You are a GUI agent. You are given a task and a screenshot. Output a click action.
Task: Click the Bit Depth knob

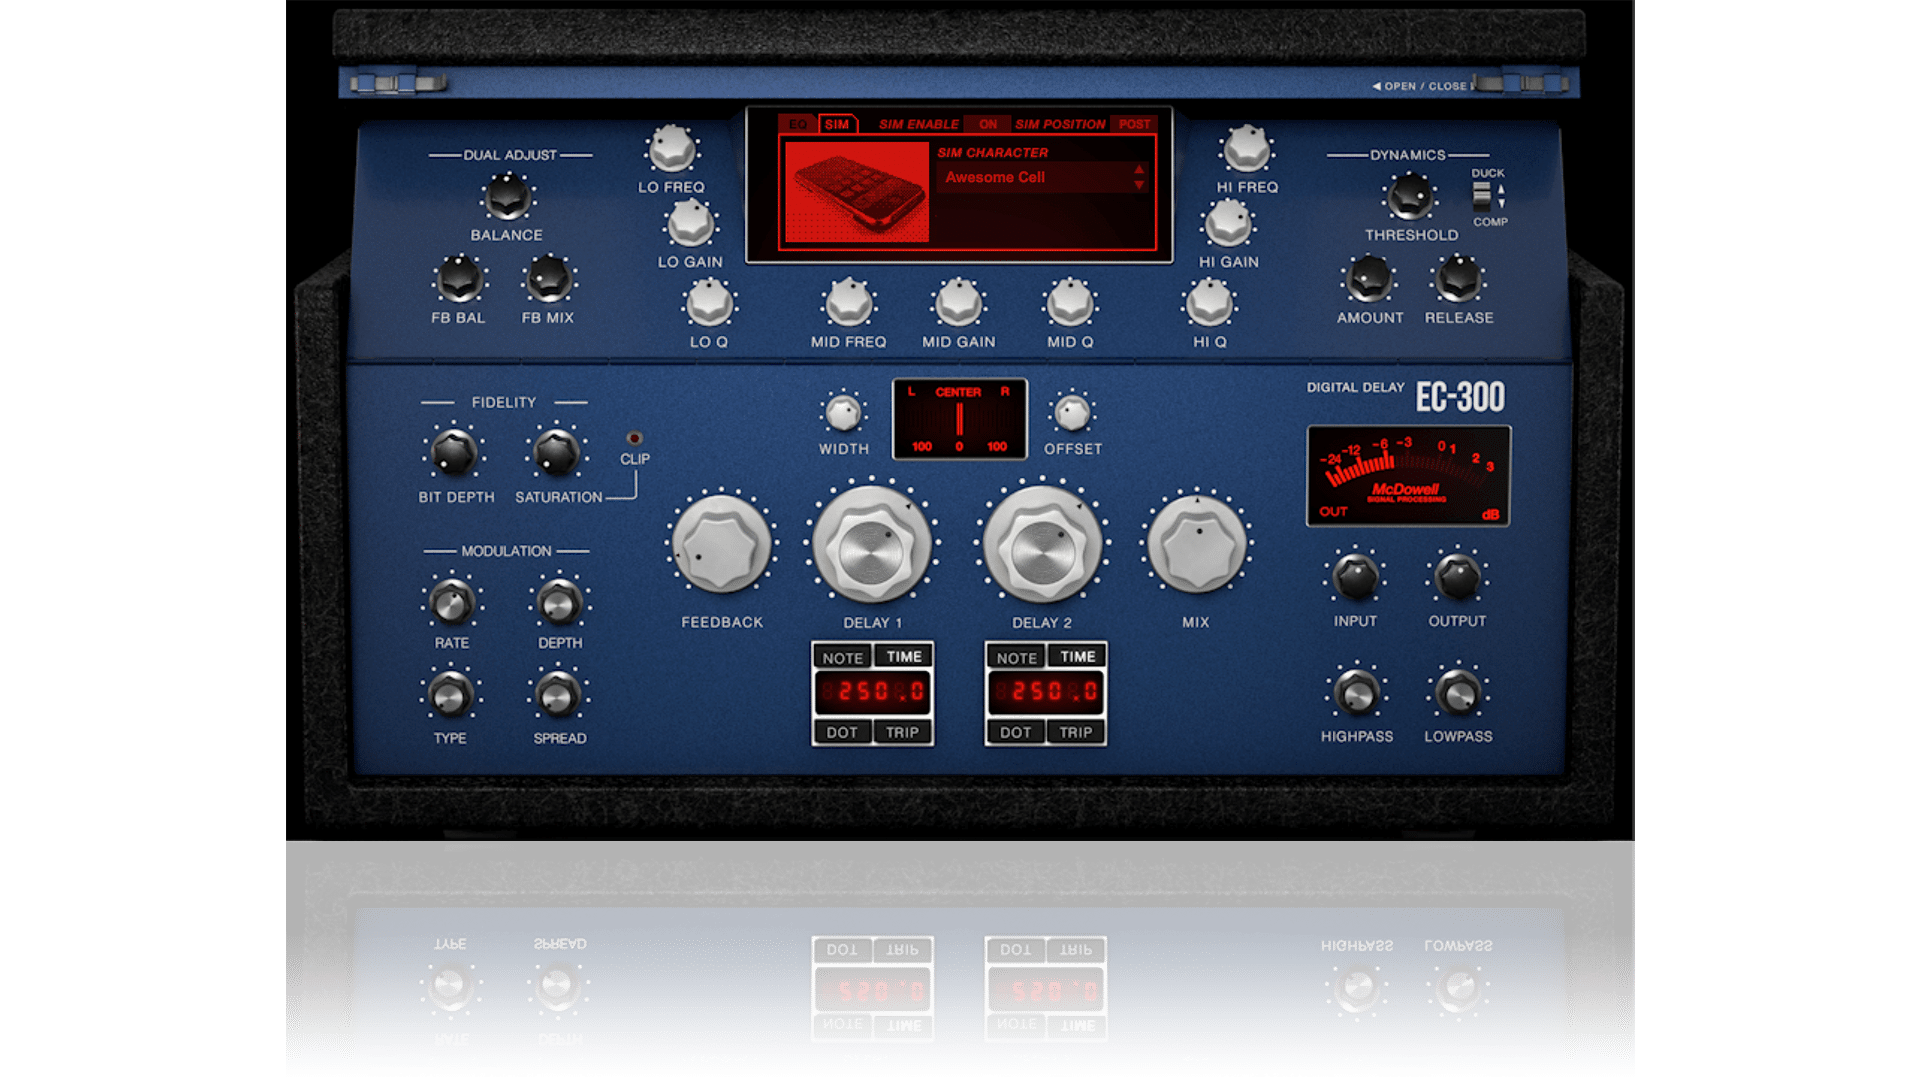[454, 453]
